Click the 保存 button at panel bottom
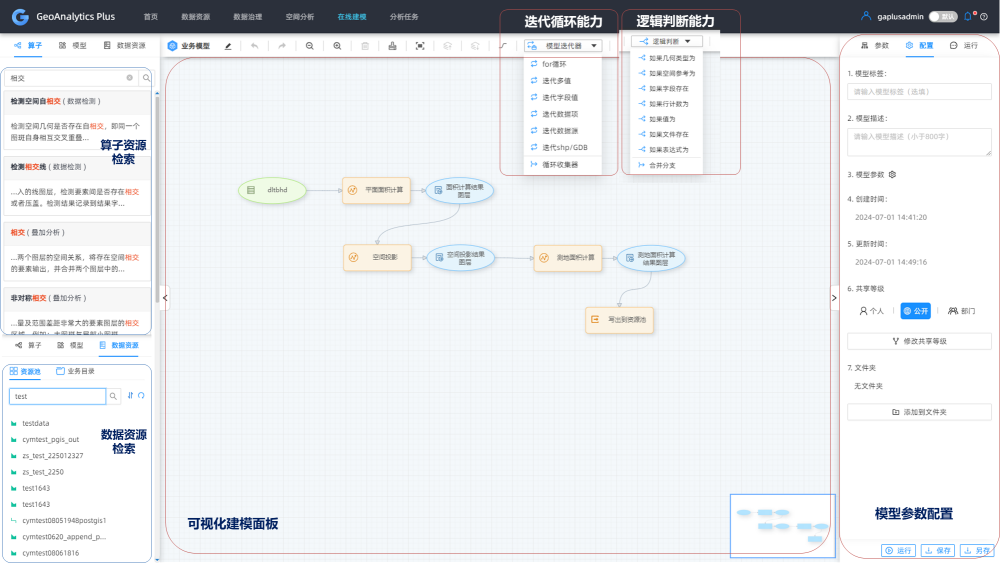 938,550
